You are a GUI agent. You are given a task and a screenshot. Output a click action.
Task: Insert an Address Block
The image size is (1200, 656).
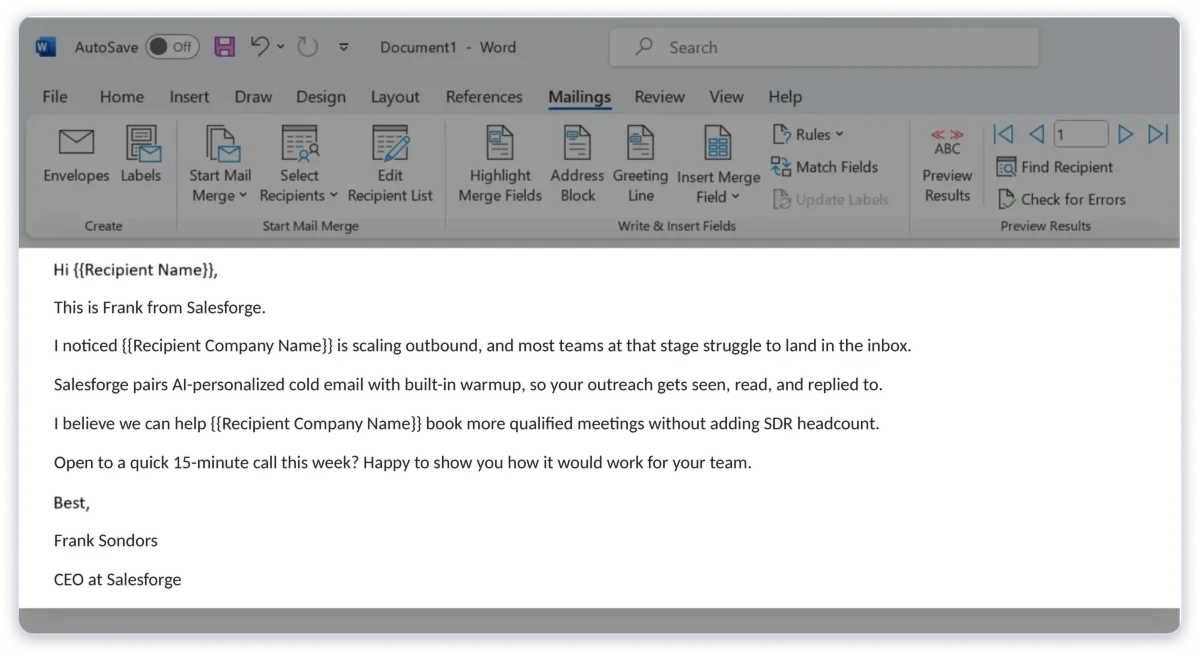tap(577, 164)
